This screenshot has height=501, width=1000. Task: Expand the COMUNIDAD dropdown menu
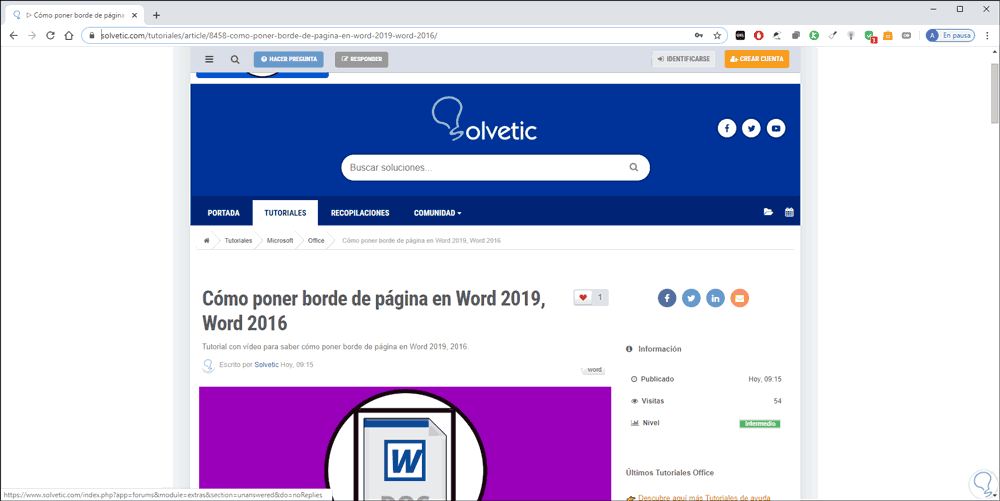click(438, 213)
